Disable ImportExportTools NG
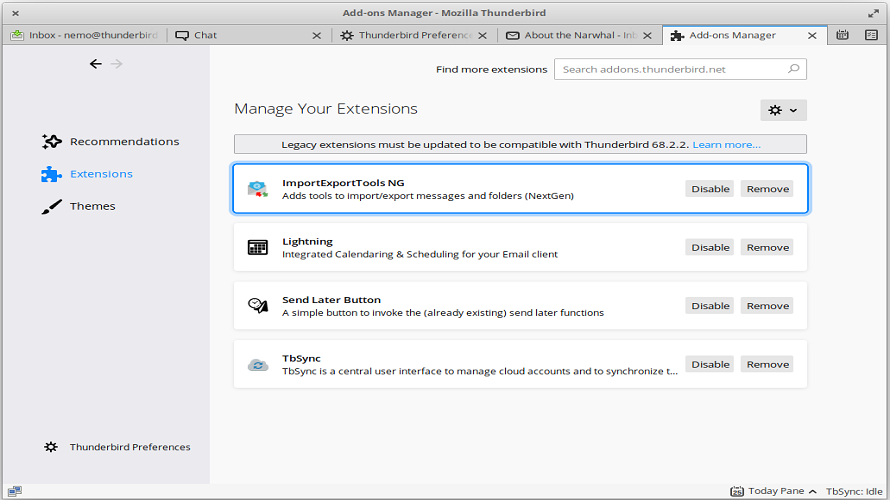Screen dimensions: 890x500 [x=710, y=189]
